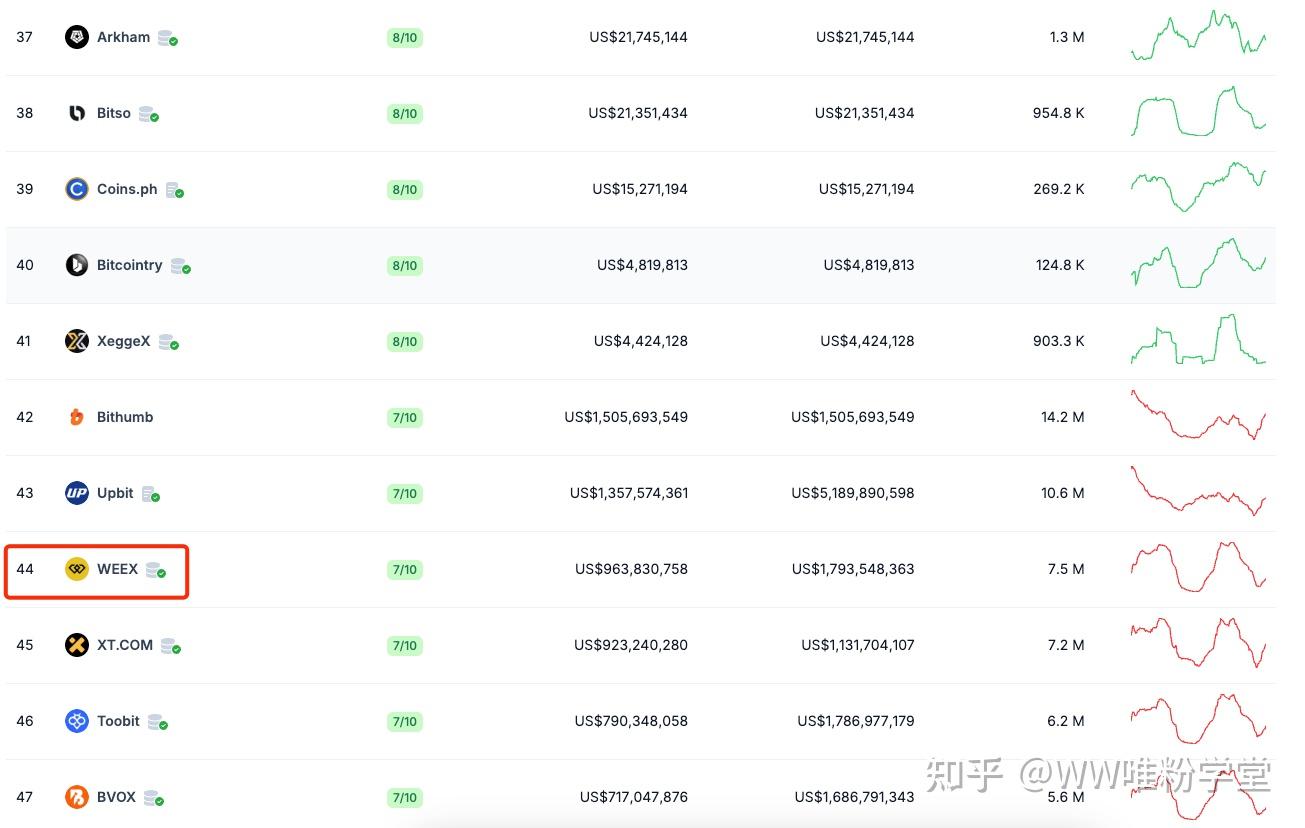Click WEEX's 7/10 trust score badge
The width and height of the screenshot is (1305, 828).
click(x=405, y=570)
